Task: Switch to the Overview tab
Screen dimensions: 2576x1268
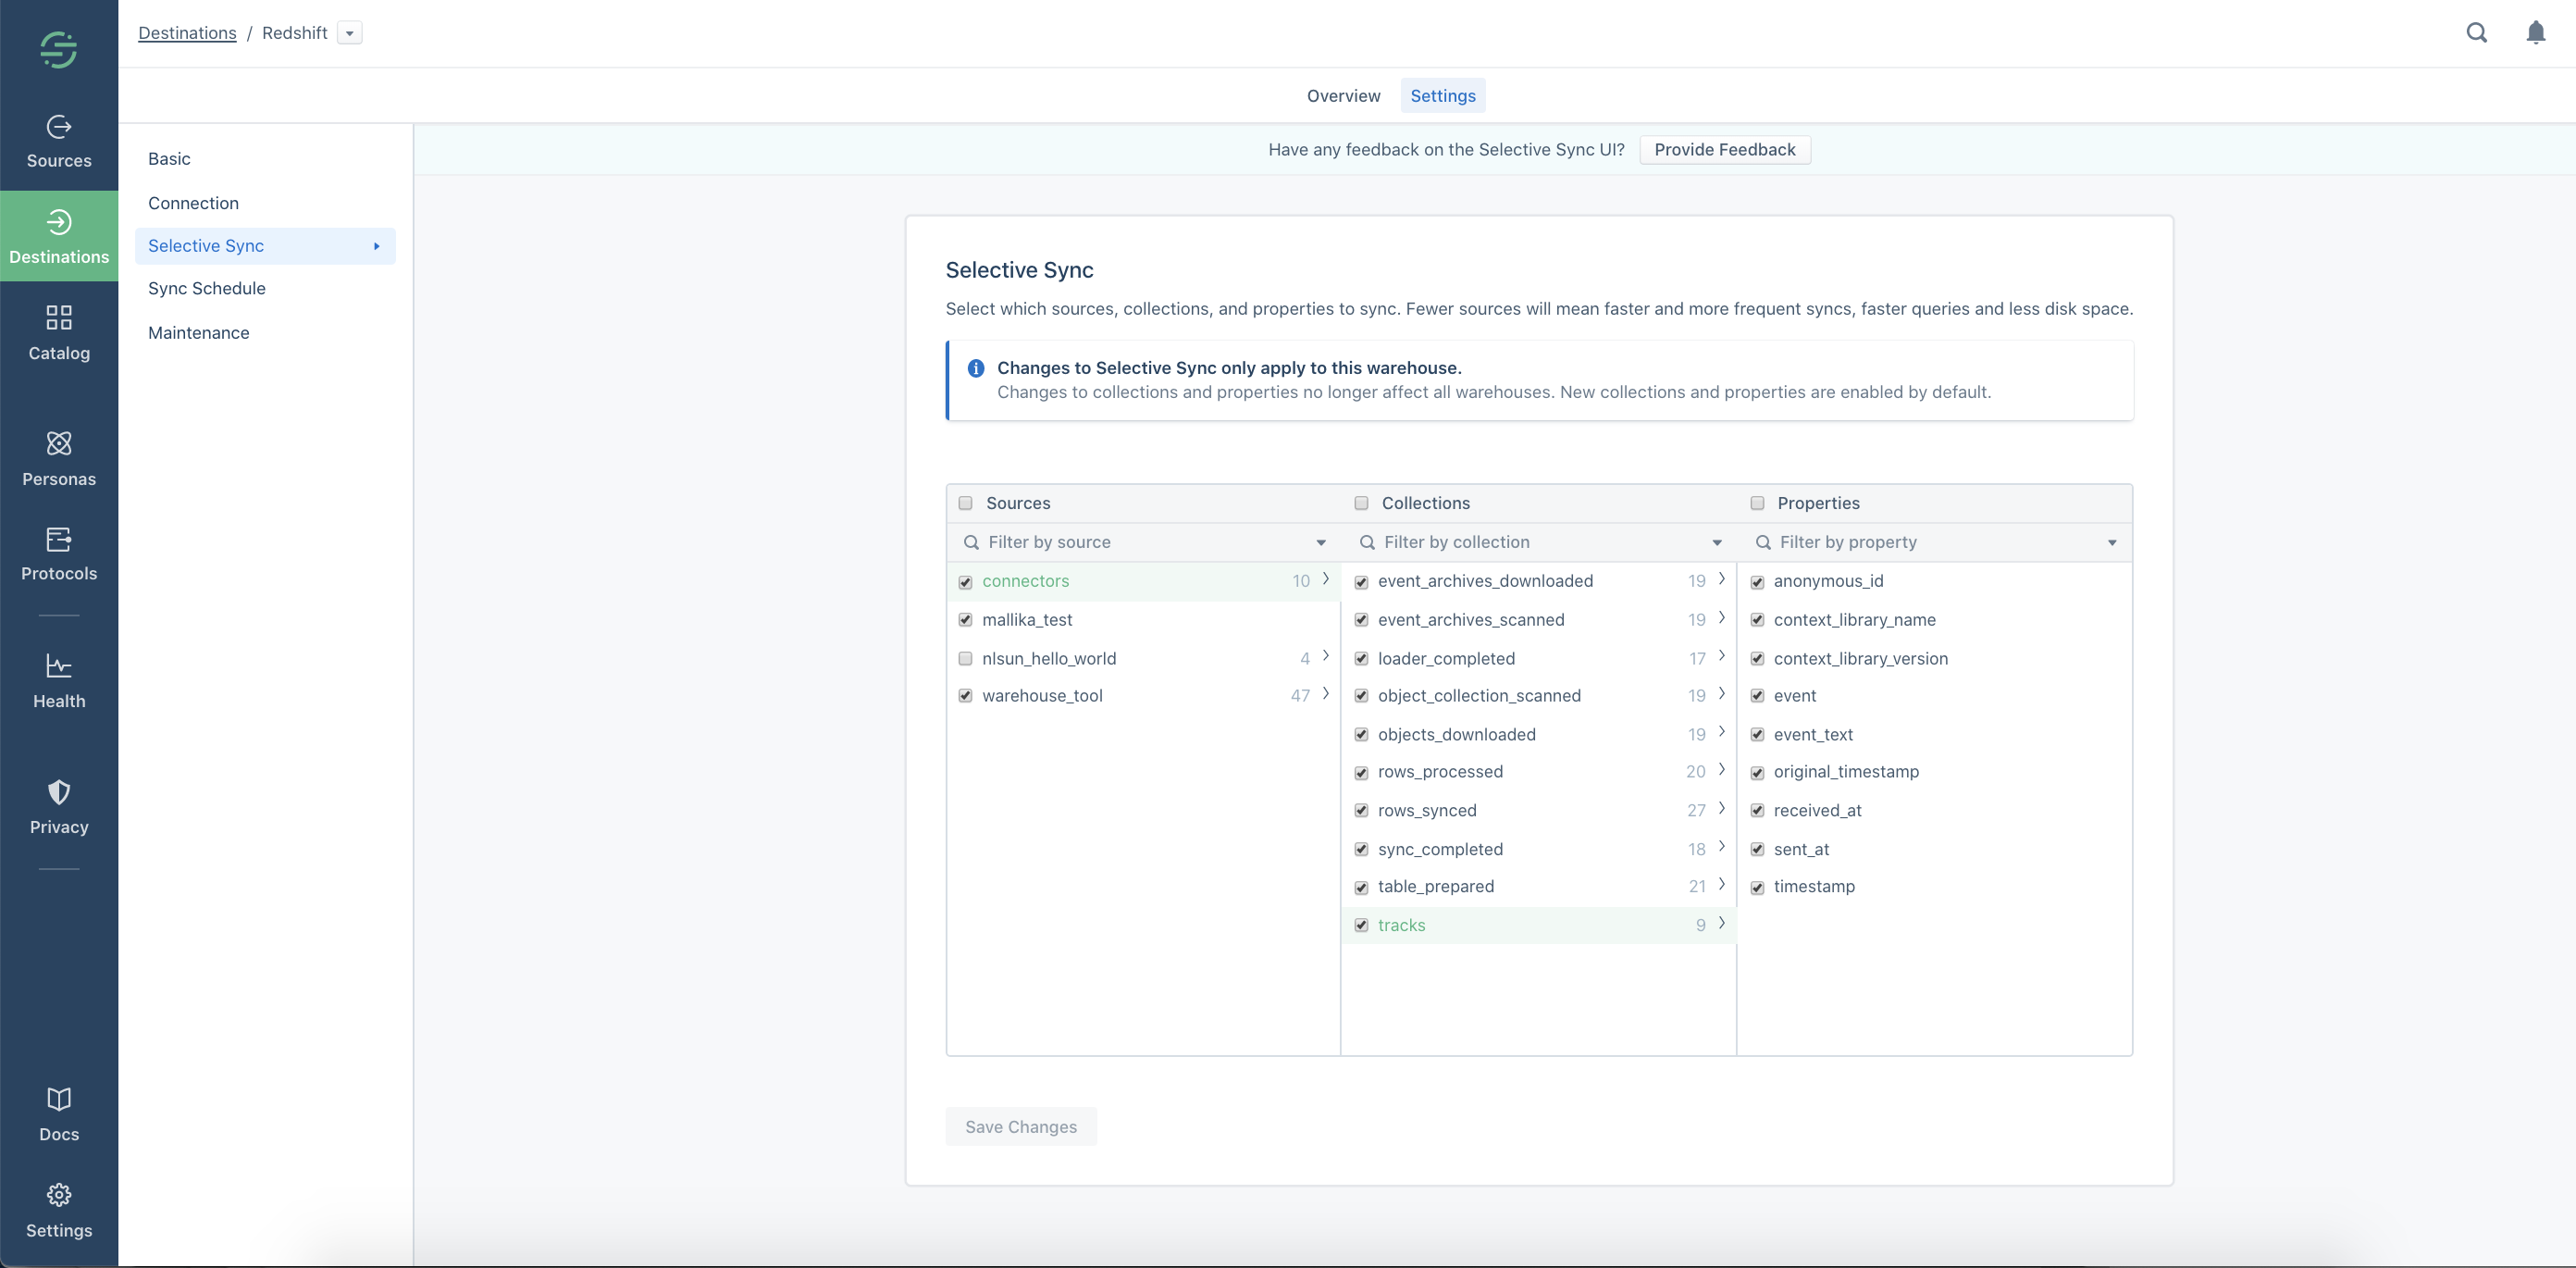Action: (x=1343, y=96)
